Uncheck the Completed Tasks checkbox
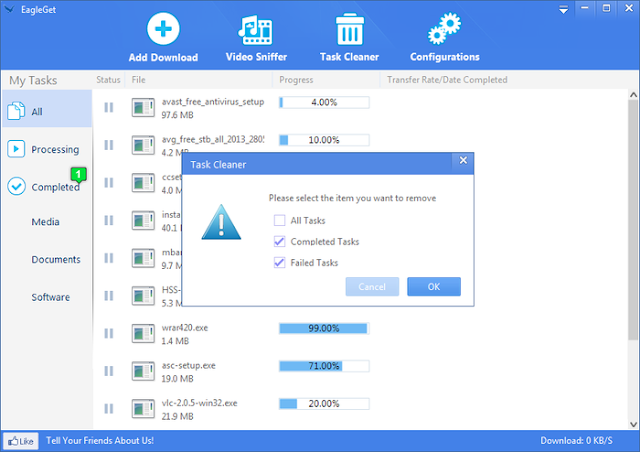 point(280,241)
